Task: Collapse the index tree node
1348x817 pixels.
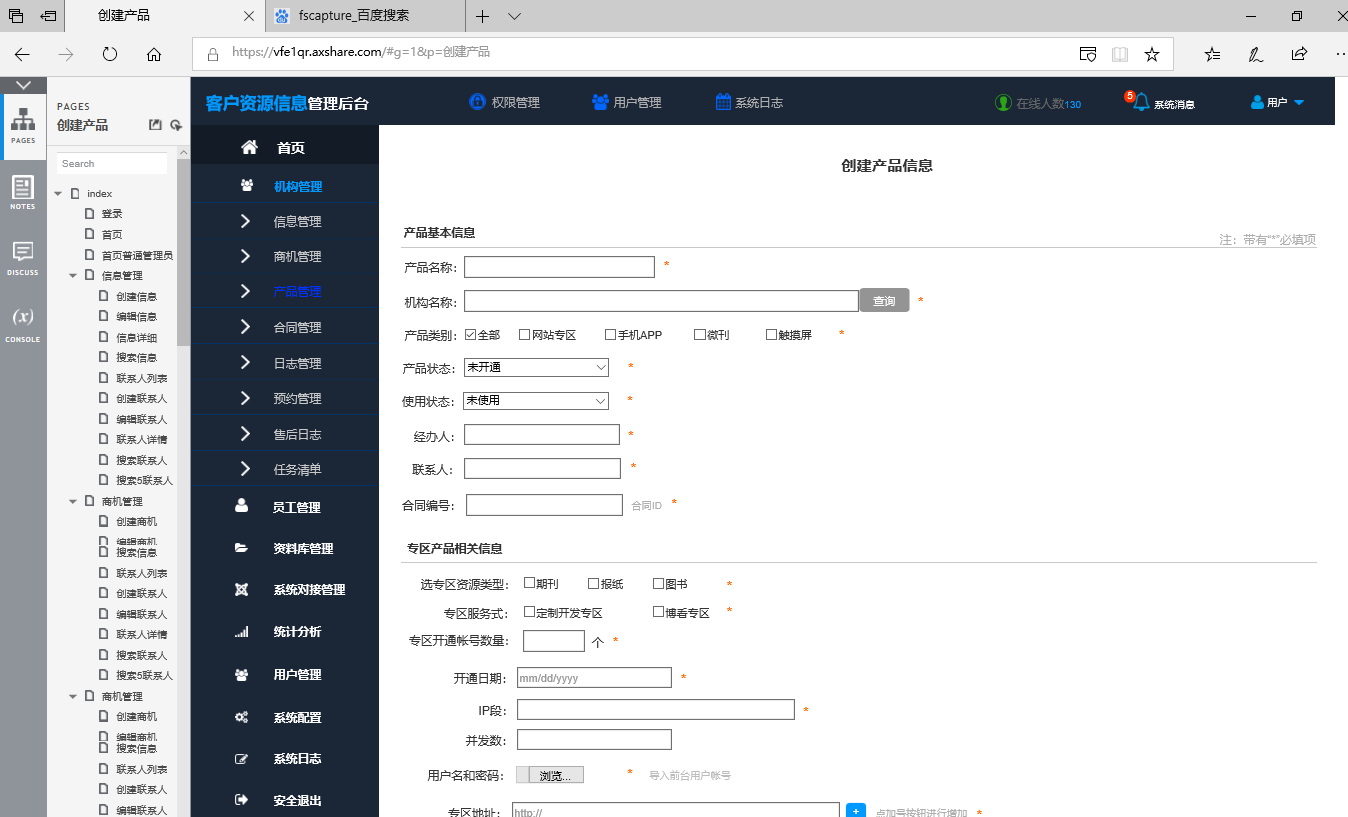Action: click(x=59, y=193)
